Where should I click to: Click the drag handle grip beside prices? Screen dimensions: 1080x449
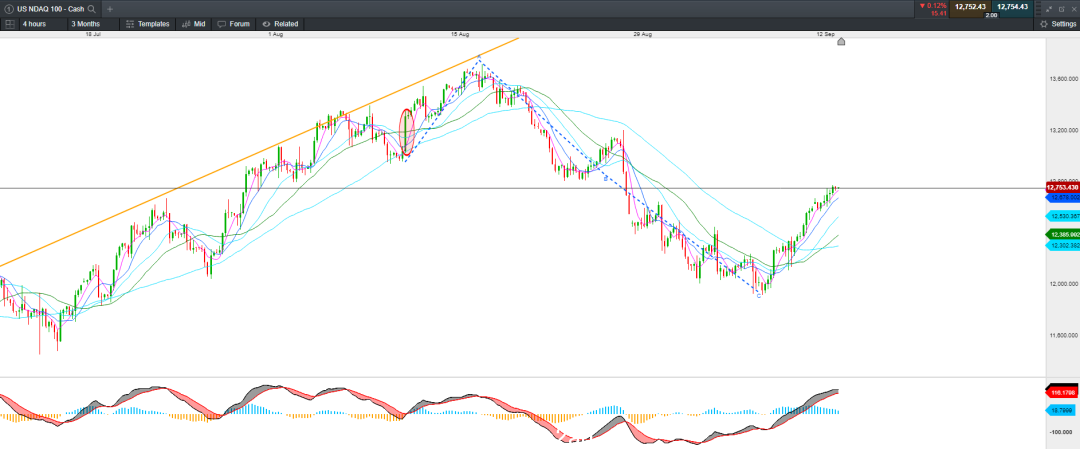(1038, 9)
